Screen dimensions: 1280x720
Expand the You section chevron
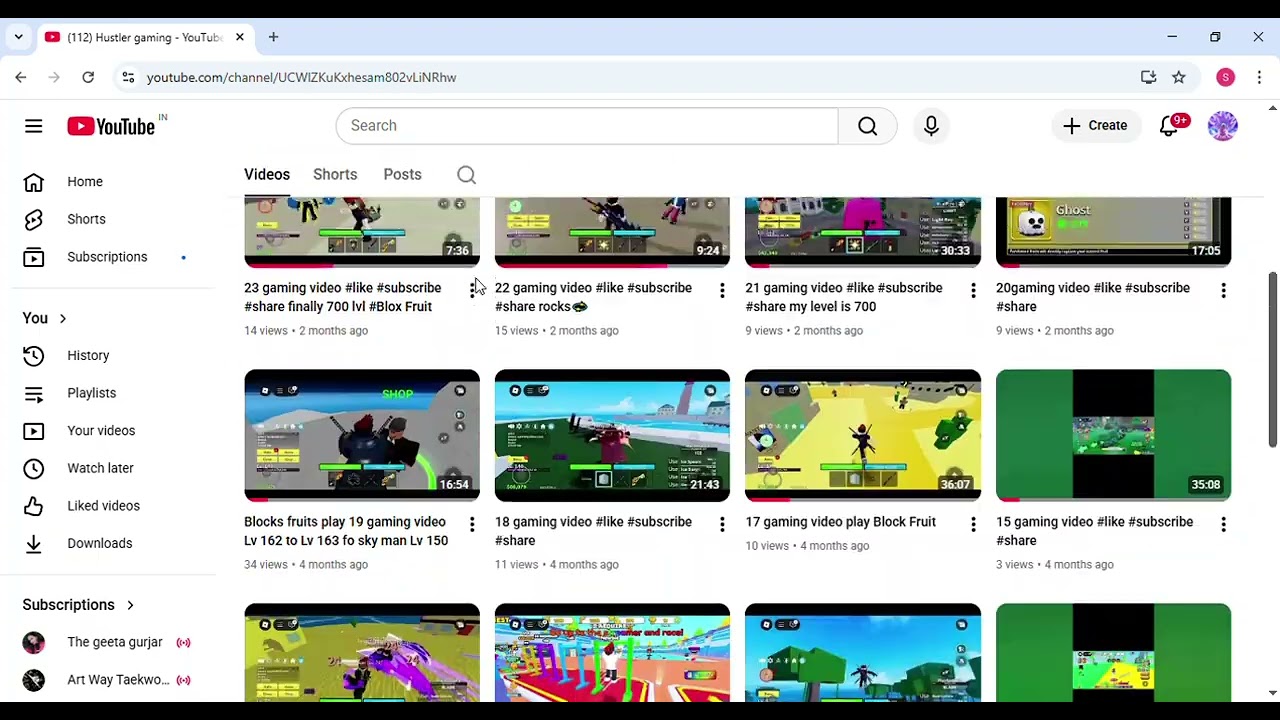(x=63, y=318)
